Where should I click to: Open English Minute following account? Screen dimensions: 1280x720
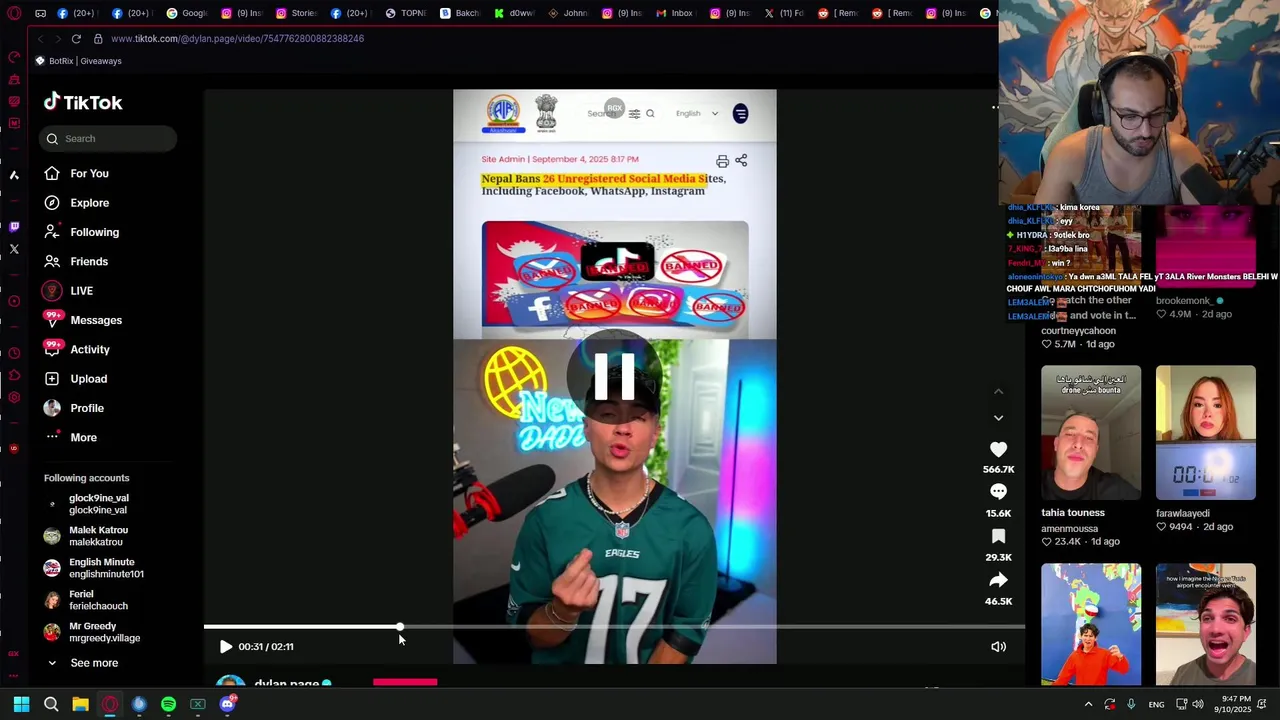(x=95, y=568)
